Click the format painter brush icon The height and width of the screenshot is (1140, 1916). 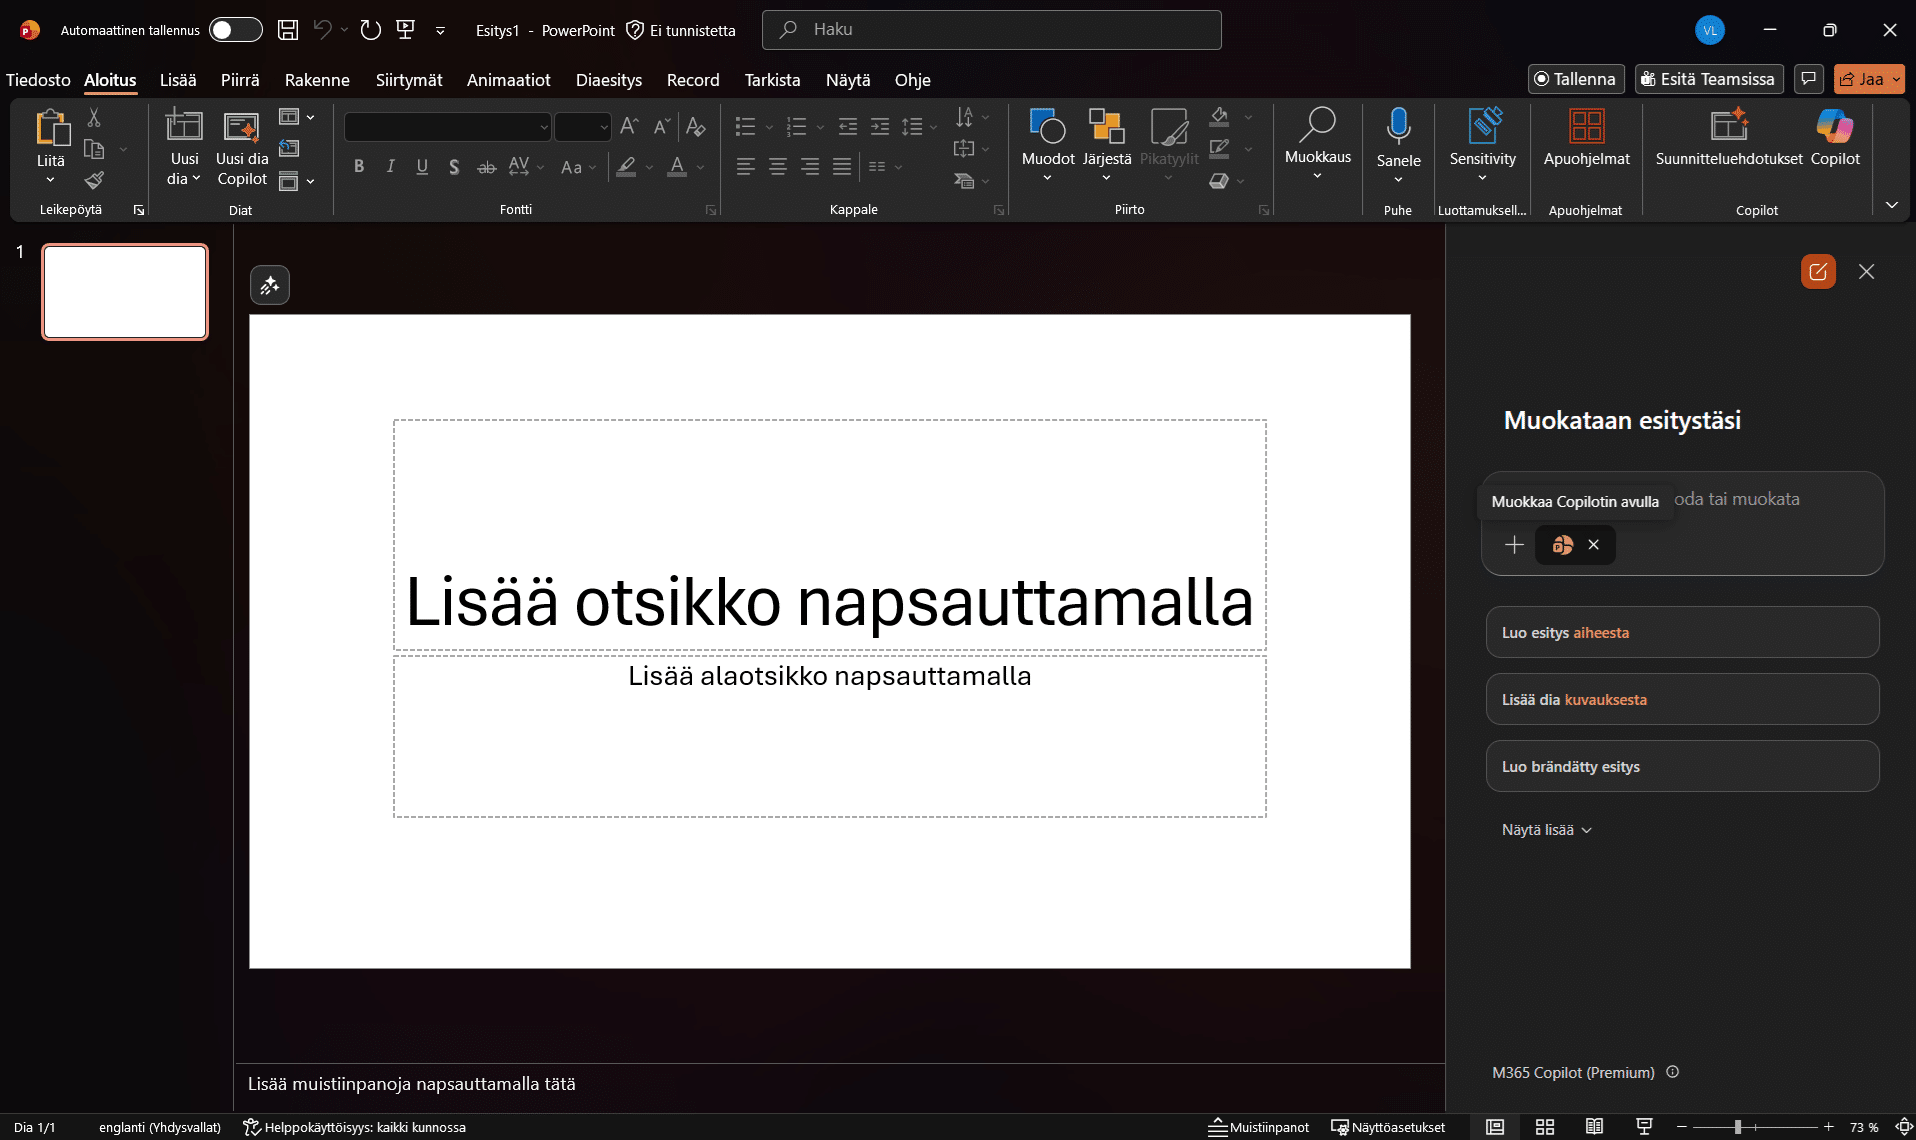click(94, 180)
